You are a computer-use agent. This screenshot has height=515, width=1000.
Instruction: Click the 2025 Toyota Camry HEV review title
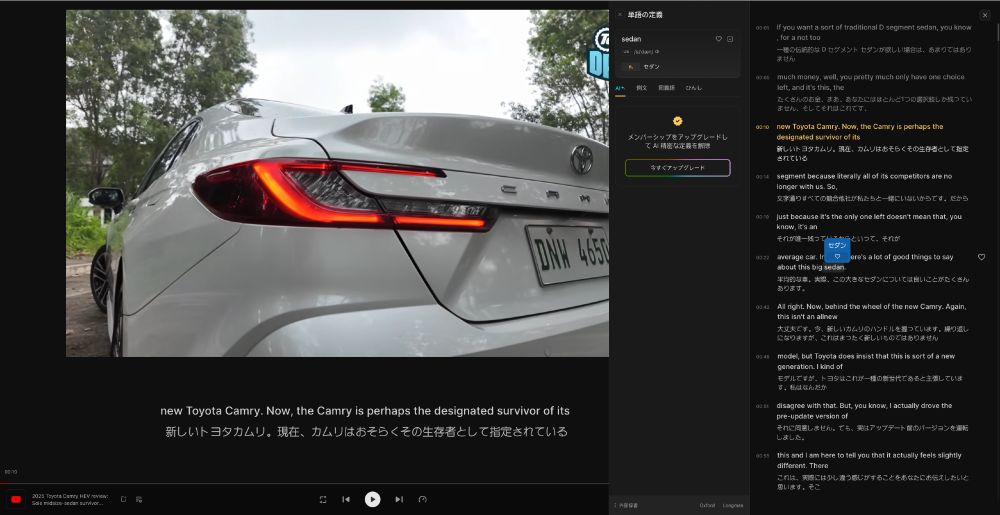tap(70, 499)
